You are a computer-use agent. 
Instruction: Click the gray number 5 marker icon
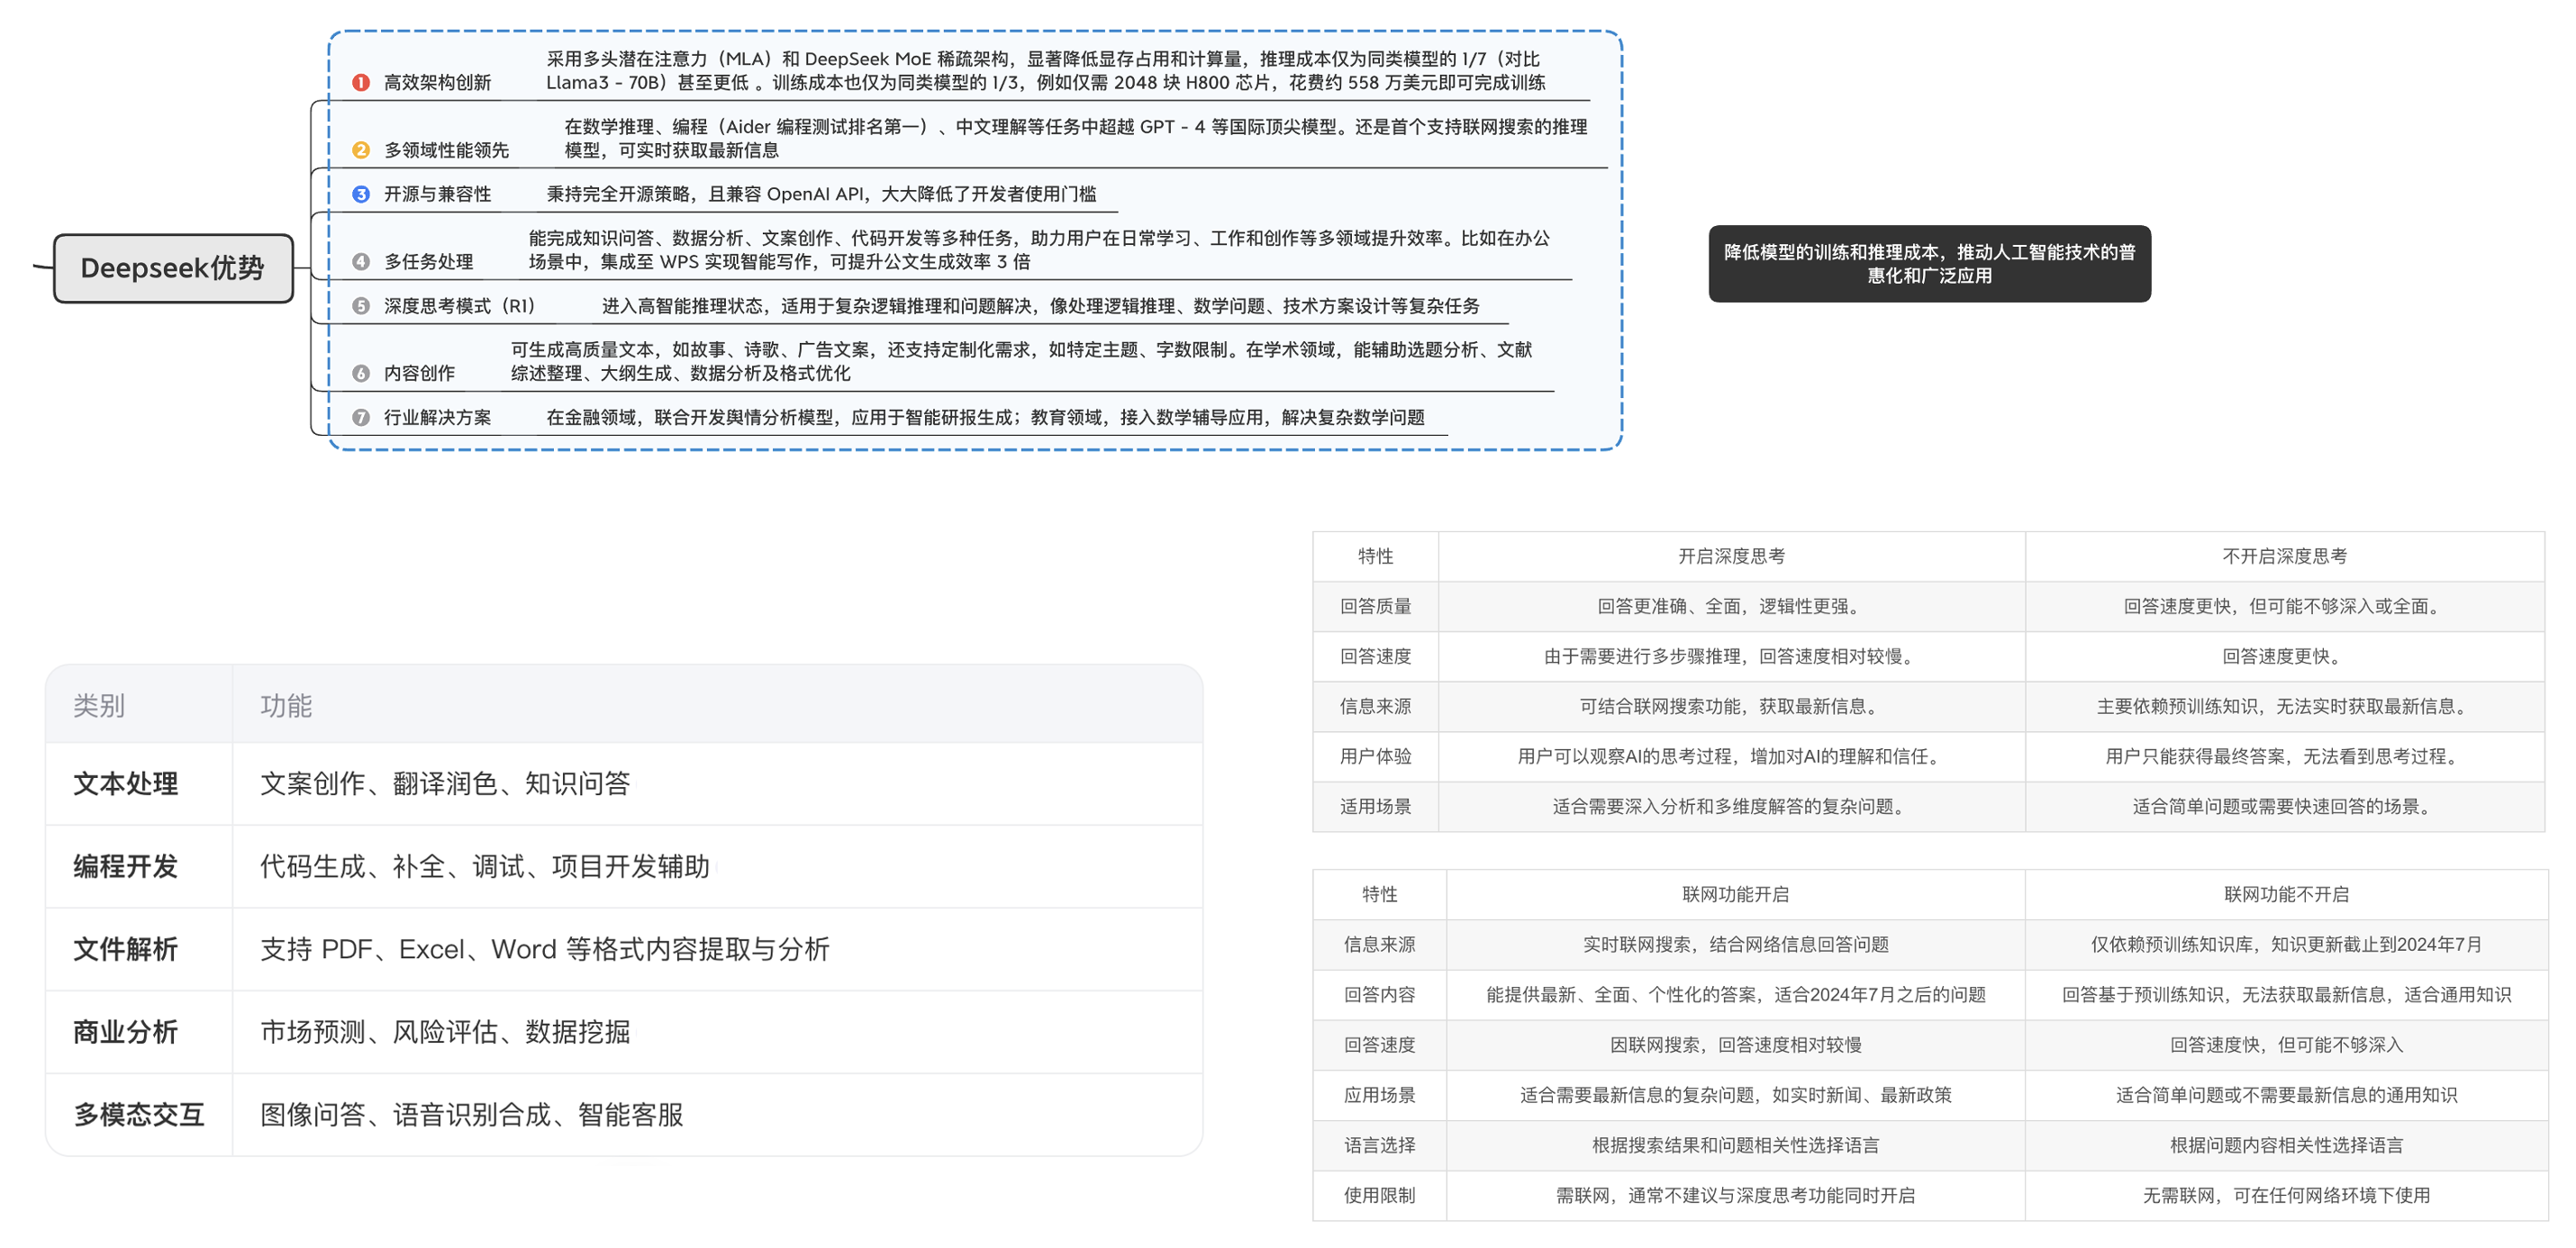point(361,306)
